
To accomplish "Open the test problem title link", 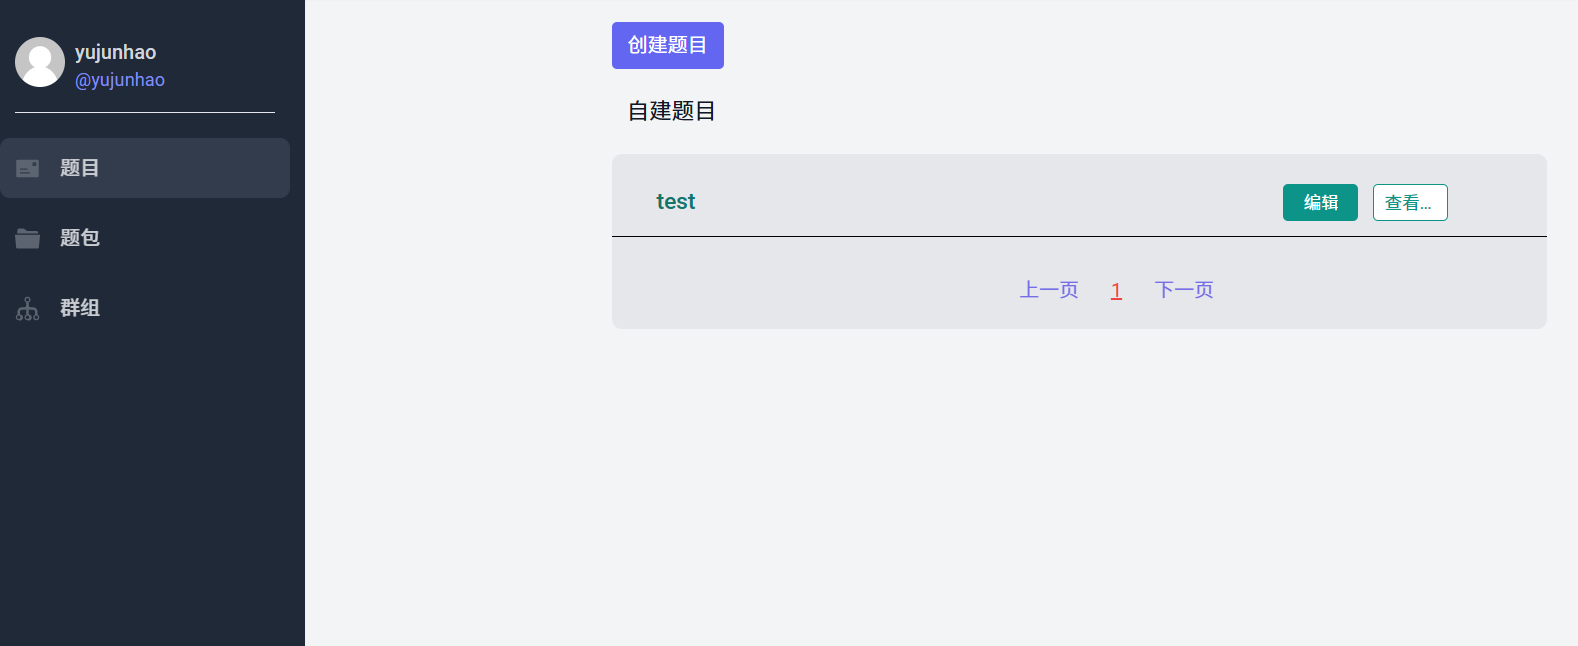I will pos(675,202).
